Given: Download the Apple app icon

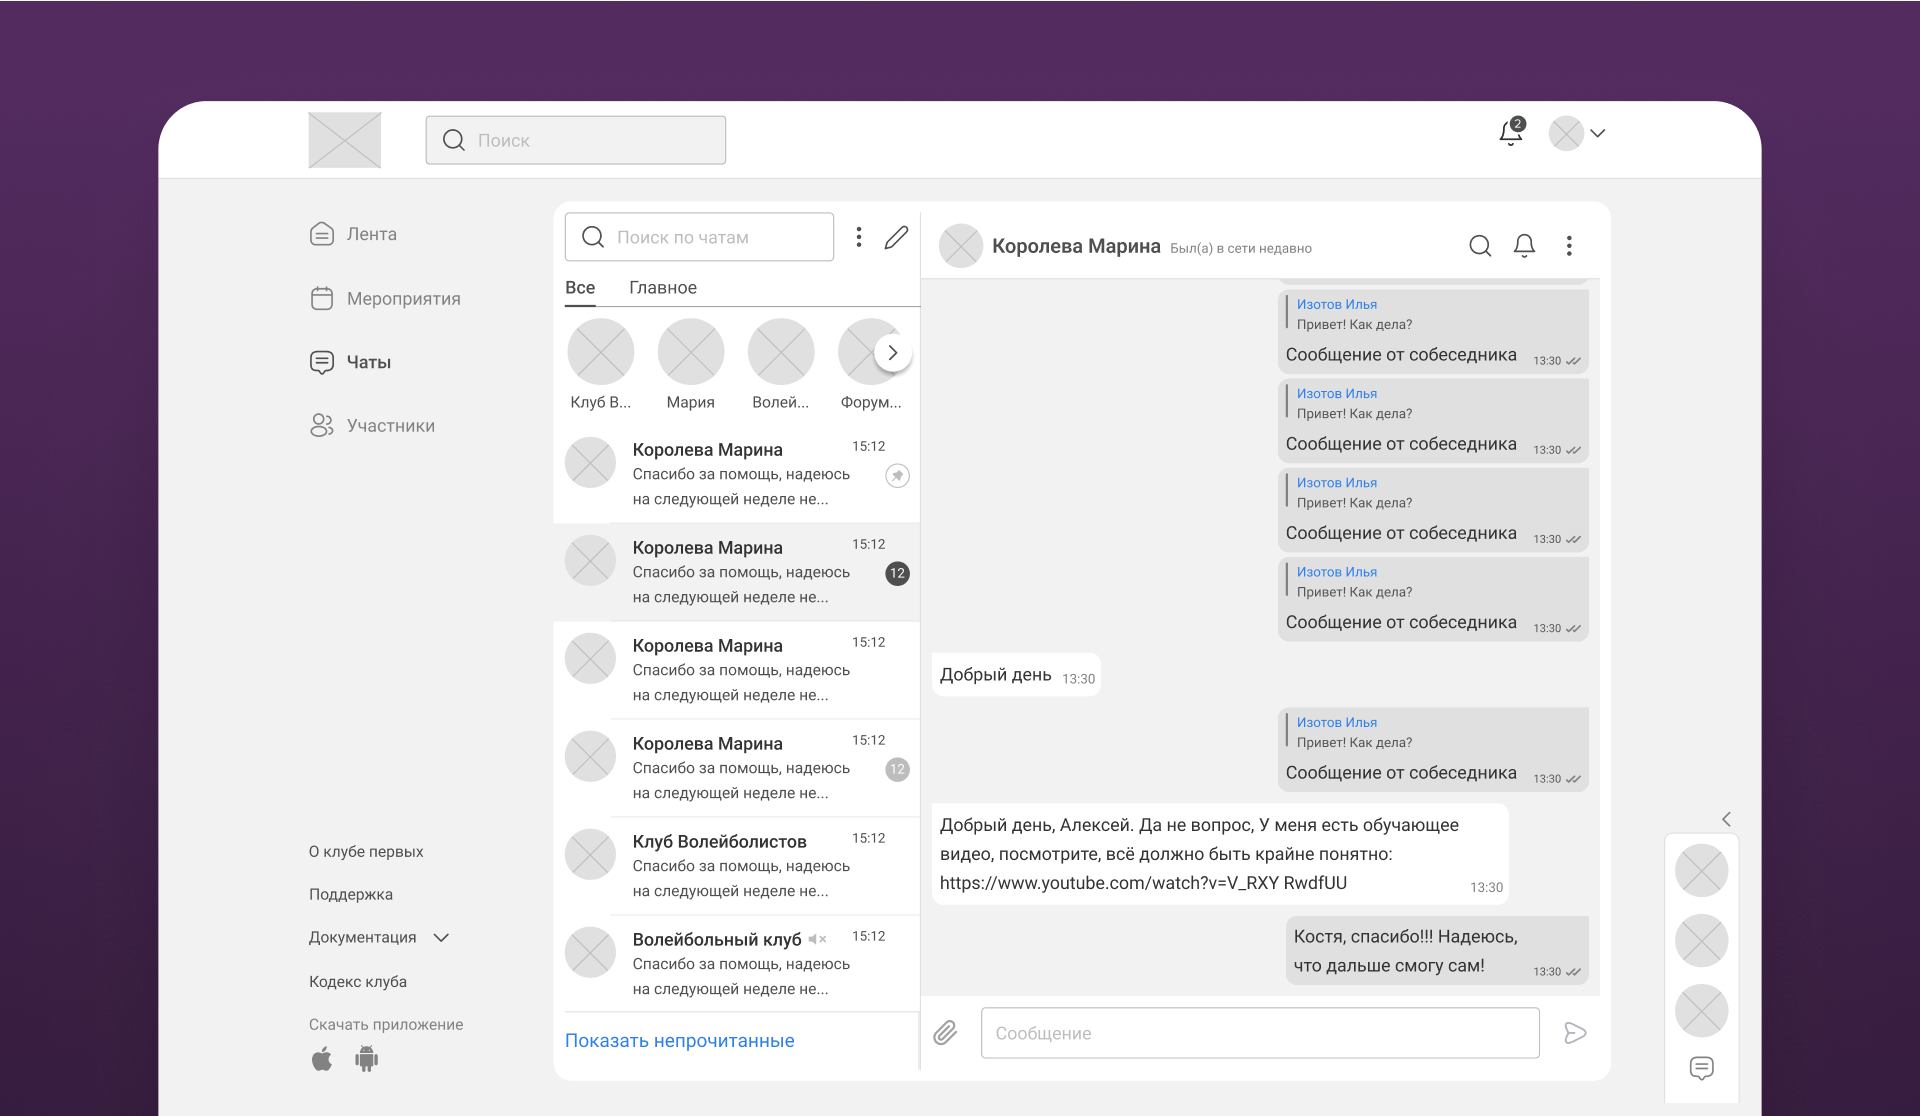Looking at the screenshot, I should pyautogui.click(x=322, y=1059).
